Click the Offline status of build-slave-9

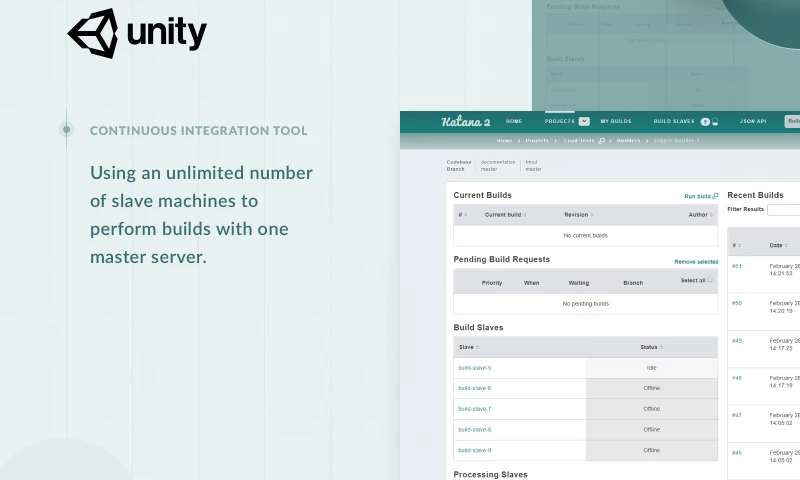point(652,450)
